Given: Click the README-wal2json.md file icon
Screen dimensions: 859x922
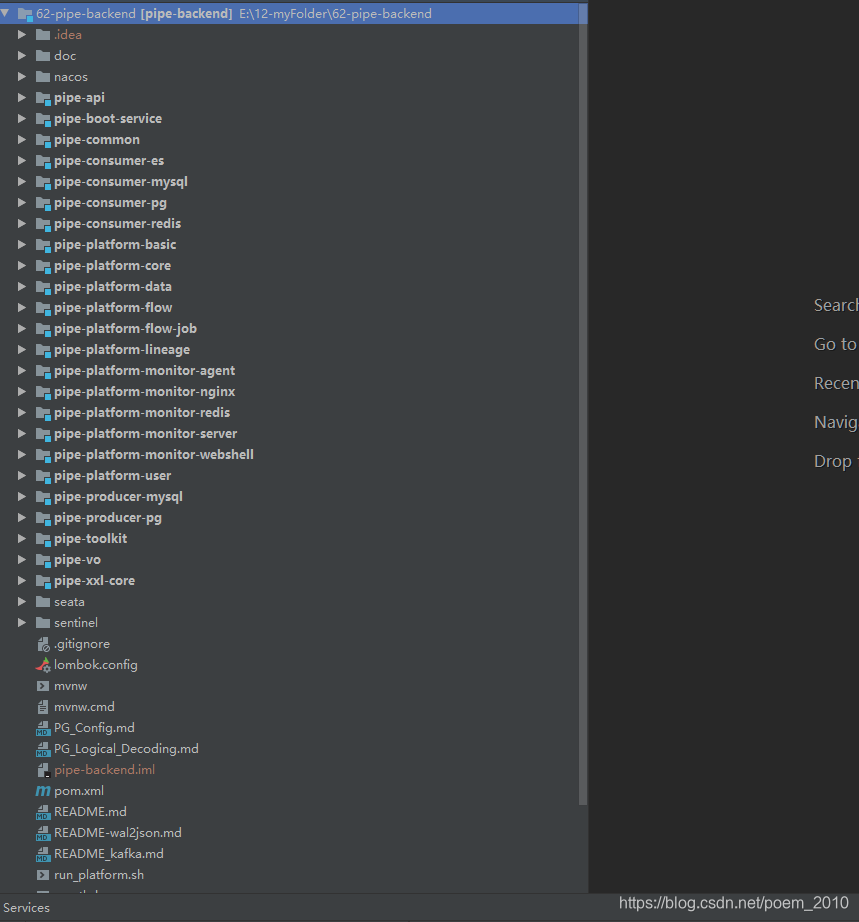Looking at the screenshot, I should (x=43, y=834).
